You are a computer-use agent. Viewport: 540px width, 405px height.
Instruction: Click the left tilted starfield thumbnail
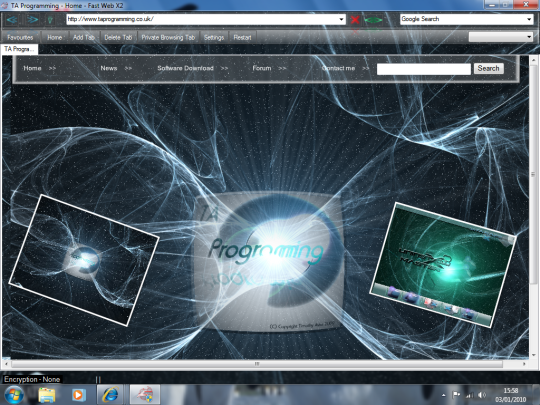(84, 260)
